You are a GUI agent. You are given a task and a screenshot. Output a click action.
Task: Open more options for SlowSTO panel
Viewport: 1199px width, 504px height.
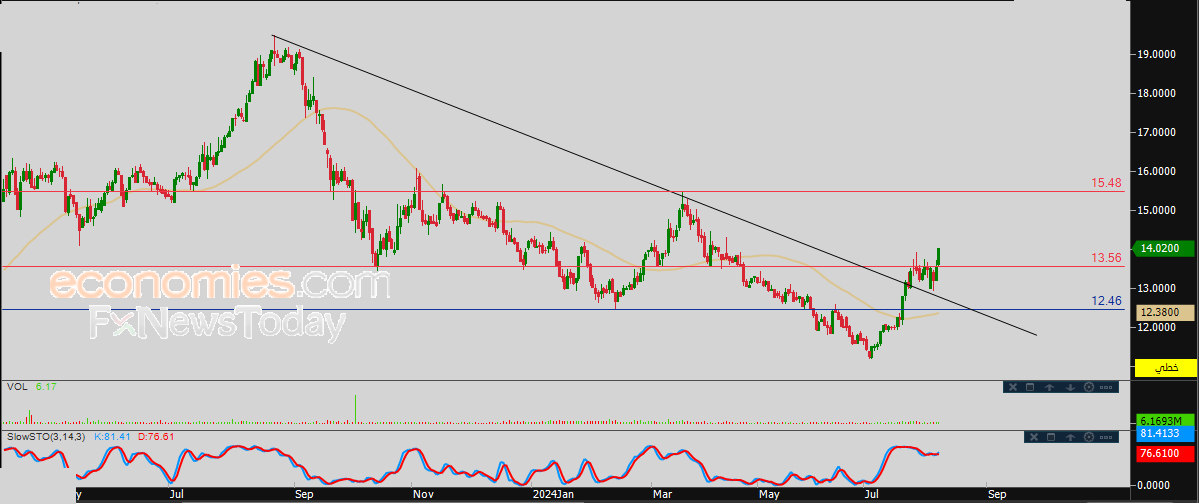click(x=1106, y=437)
